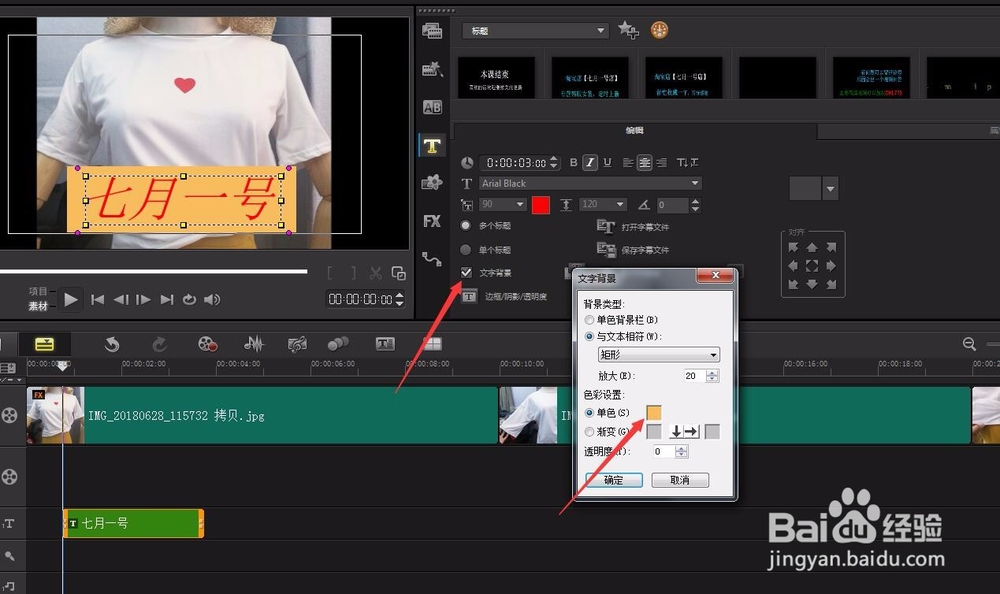1000x594 pixels.
Task: Click the 确定 button in the dialog
Action: (613, 479)
